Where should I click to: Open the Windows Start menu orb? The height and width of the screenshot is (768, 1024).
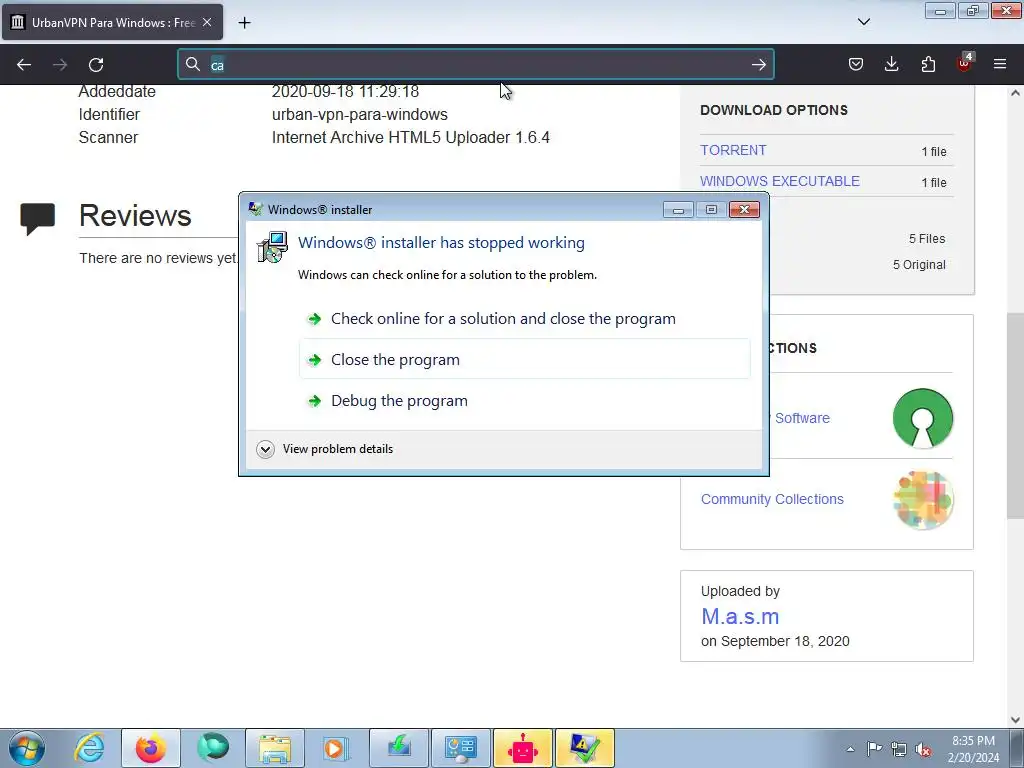pos(27,748)
